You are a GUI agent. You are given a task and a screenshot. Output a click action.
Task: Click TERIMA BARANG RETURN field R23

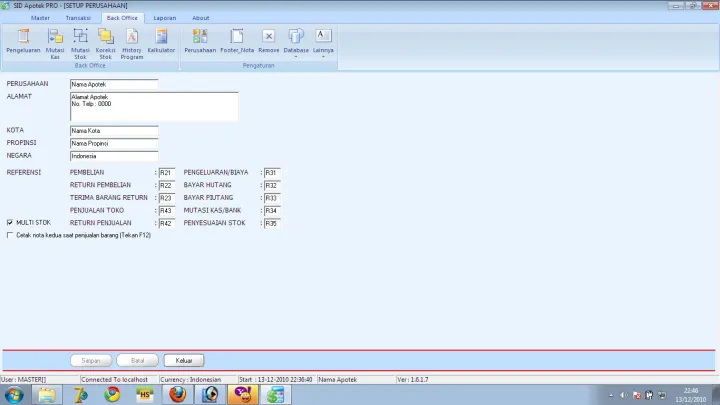167,198
